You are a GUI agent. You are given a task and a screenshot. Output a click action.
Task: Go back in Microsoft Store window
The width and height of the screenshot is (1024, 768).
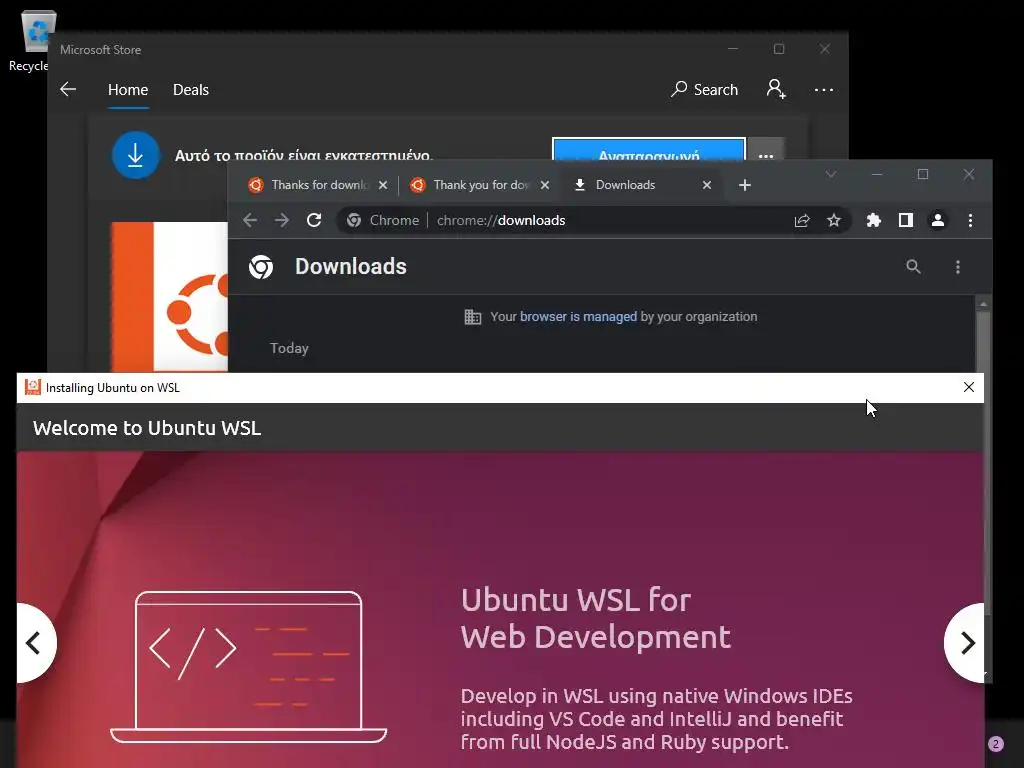[68, 89]
